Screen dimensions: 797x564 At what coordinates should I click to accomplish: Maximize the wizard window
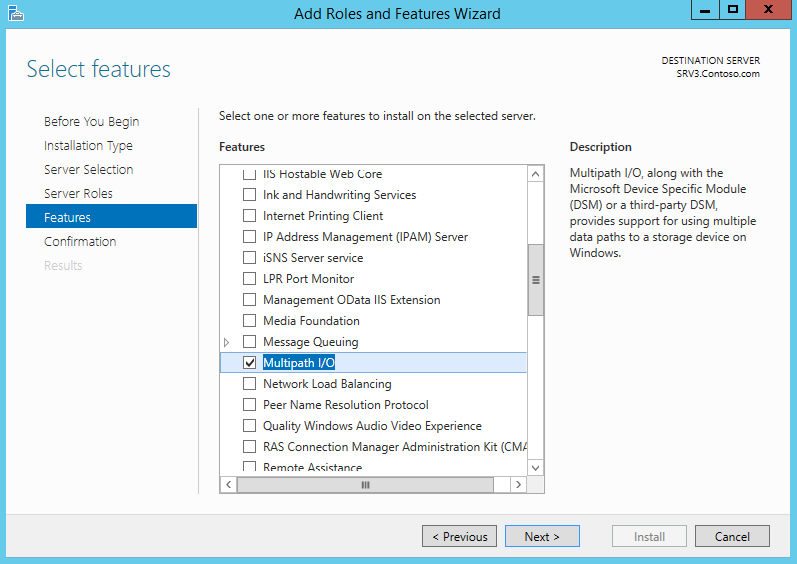tap(733, 10)
